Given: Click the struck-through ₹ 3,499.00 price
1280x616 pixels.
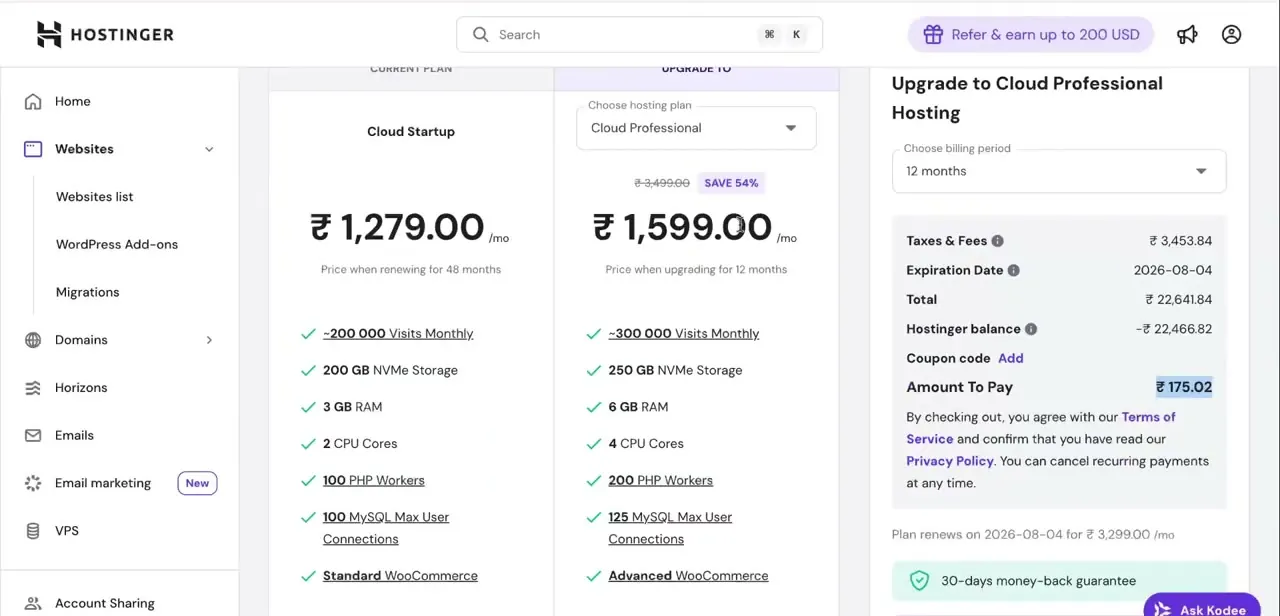Looking at the screenshot, I should 662,183.
